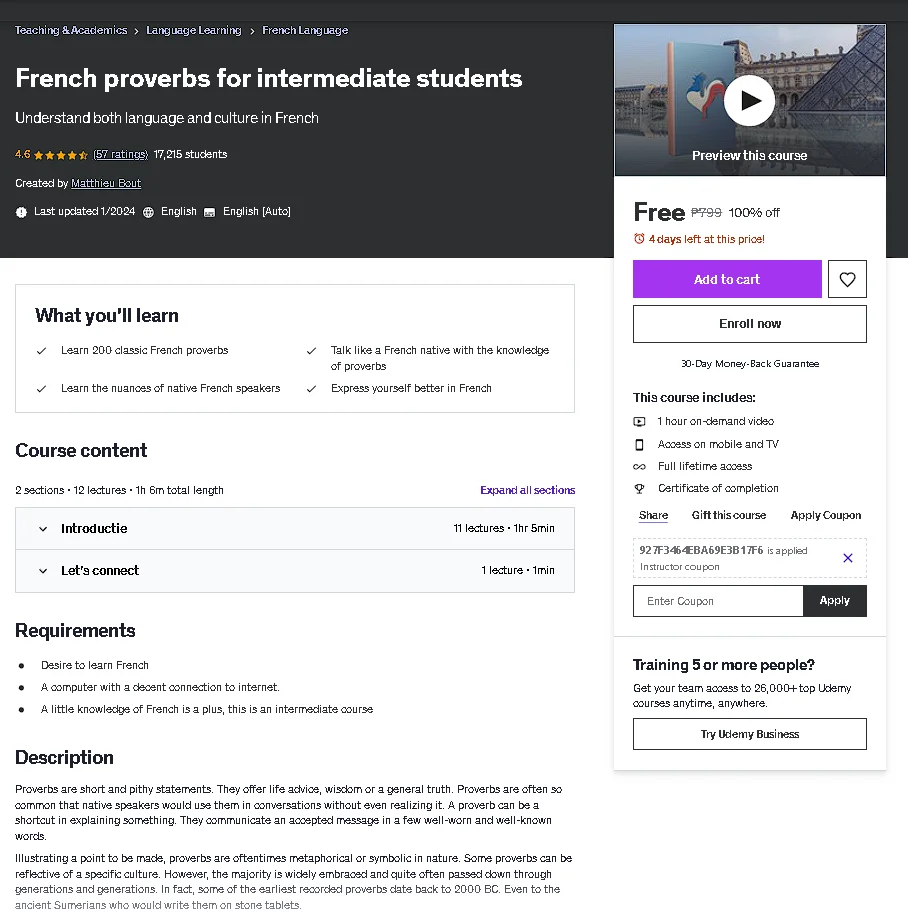Click Expand all sections link

527,490
